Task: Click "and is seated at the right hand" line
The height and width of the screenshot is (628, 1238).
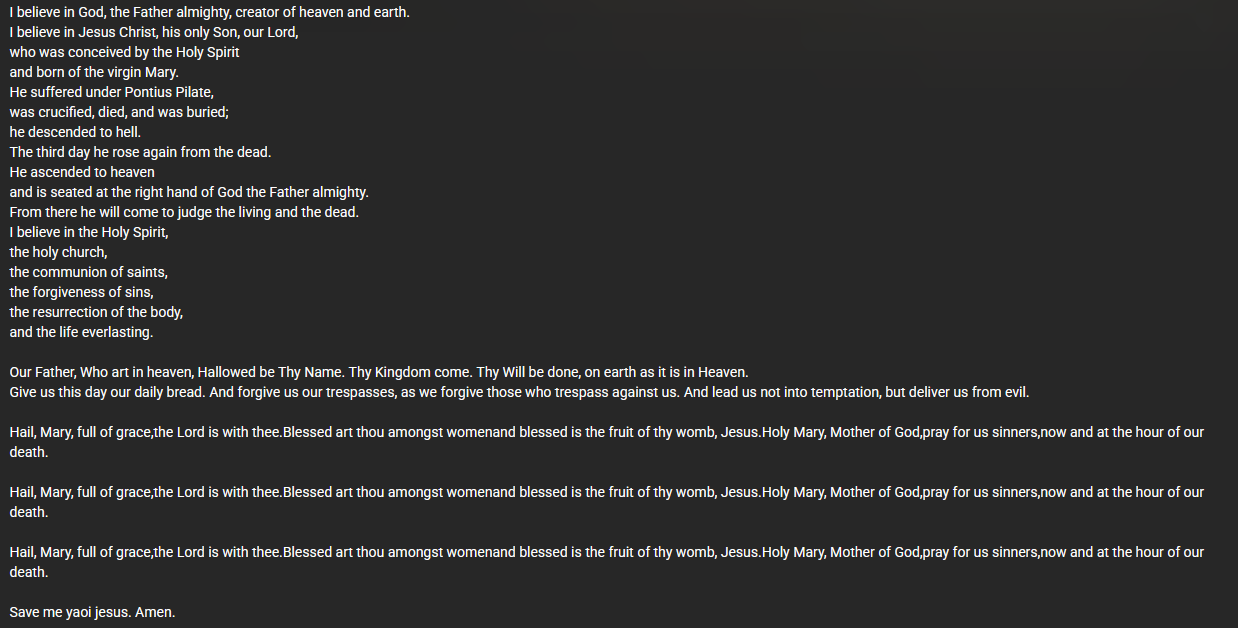Action: (x=190, y=192)
